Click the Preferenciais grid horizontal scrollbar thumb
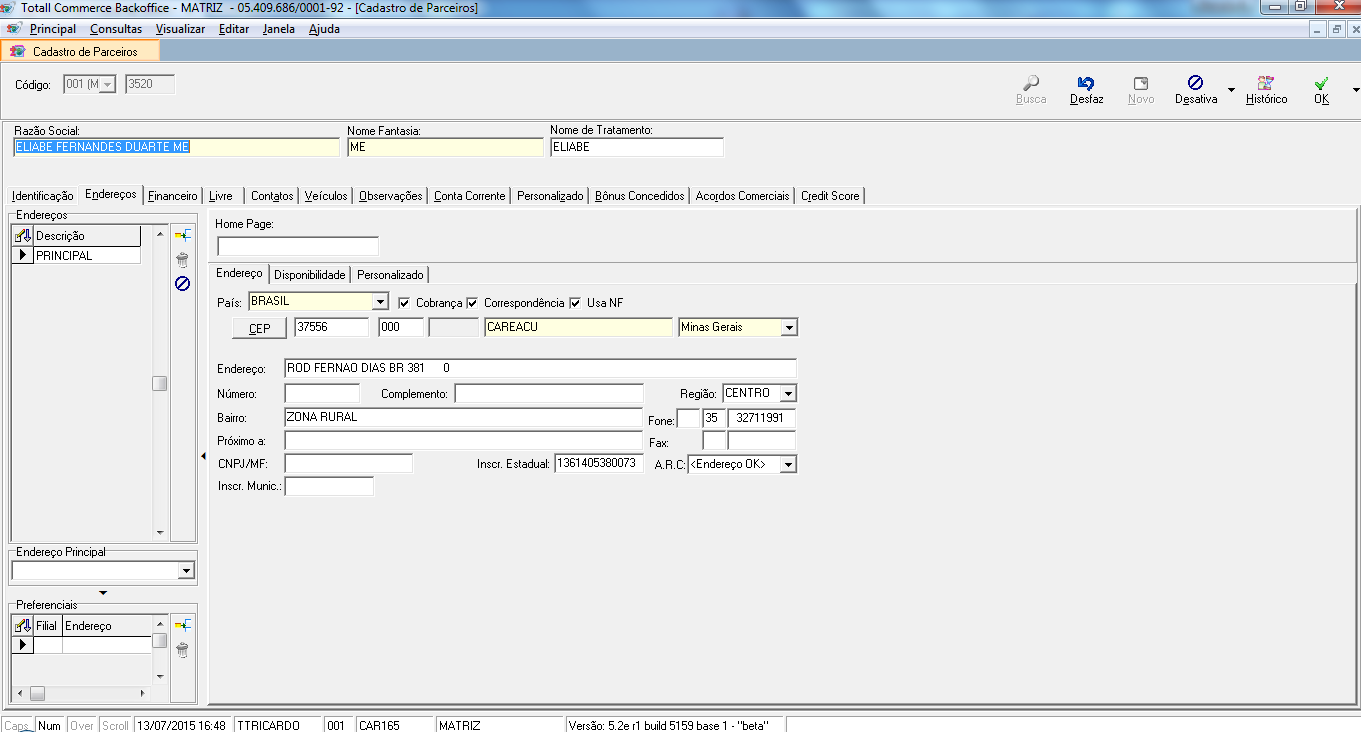Screen dimensions: 1361x732 pos(38,693)
